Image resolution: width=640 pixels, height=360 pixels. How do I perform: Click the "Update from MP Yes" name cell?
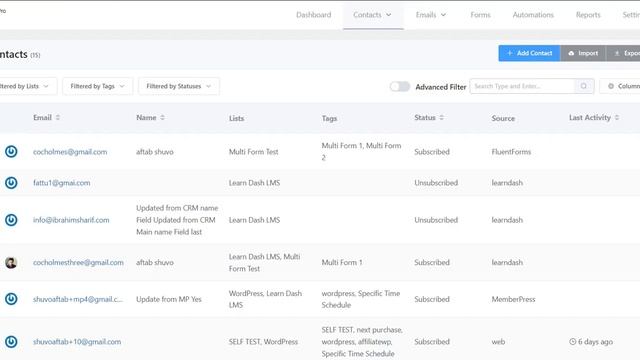pos(169,299)
